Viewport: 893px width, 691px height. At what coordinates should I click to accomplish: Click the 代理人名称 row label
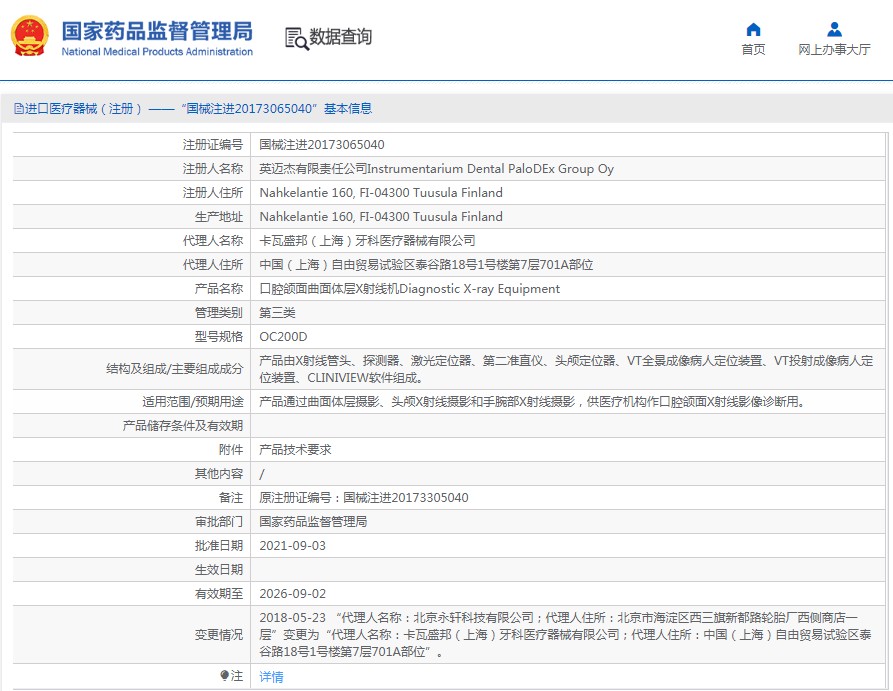(213, 240)
